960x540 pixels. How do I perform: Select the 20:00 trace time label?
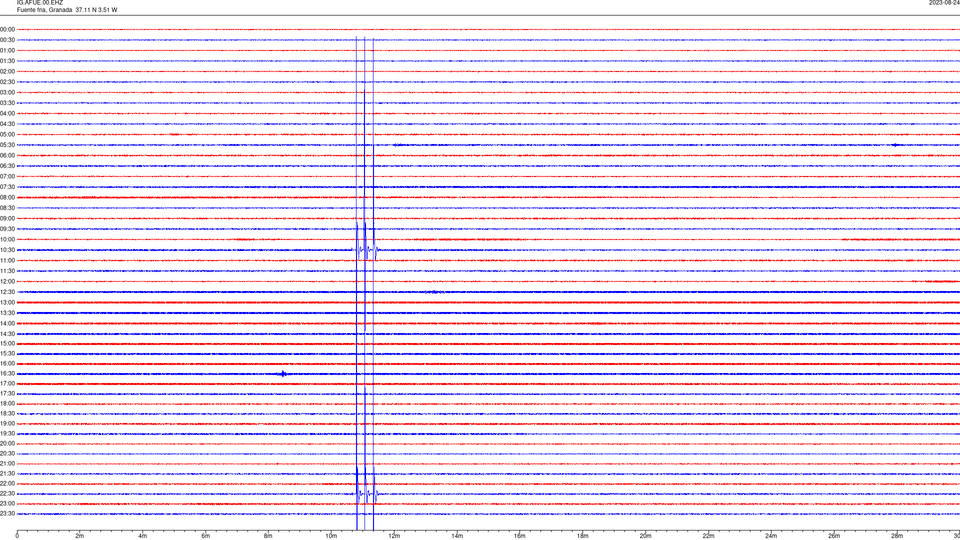click(x=7, y=443)
